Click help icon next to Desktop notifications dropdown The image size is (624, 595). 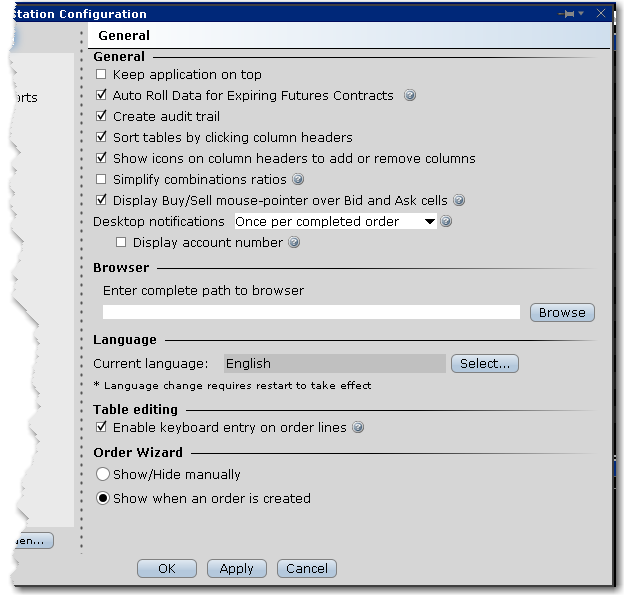click(447, 222)
